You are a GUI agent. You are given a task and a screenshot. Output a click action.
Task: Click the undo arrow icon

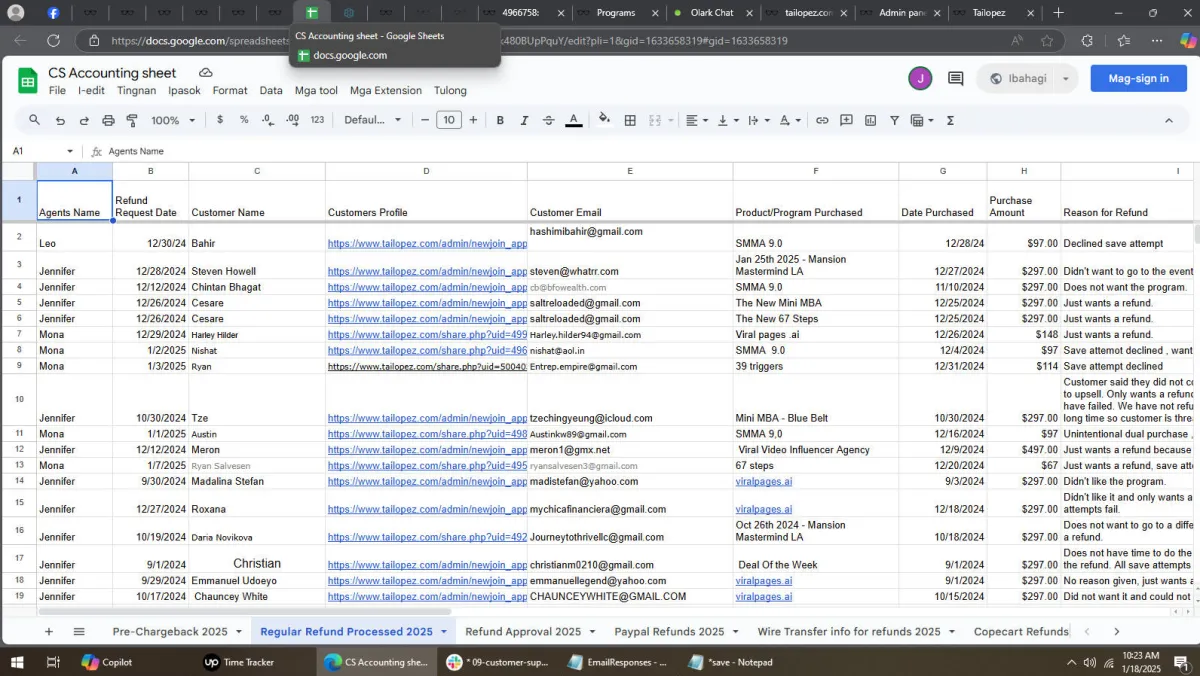60,120
